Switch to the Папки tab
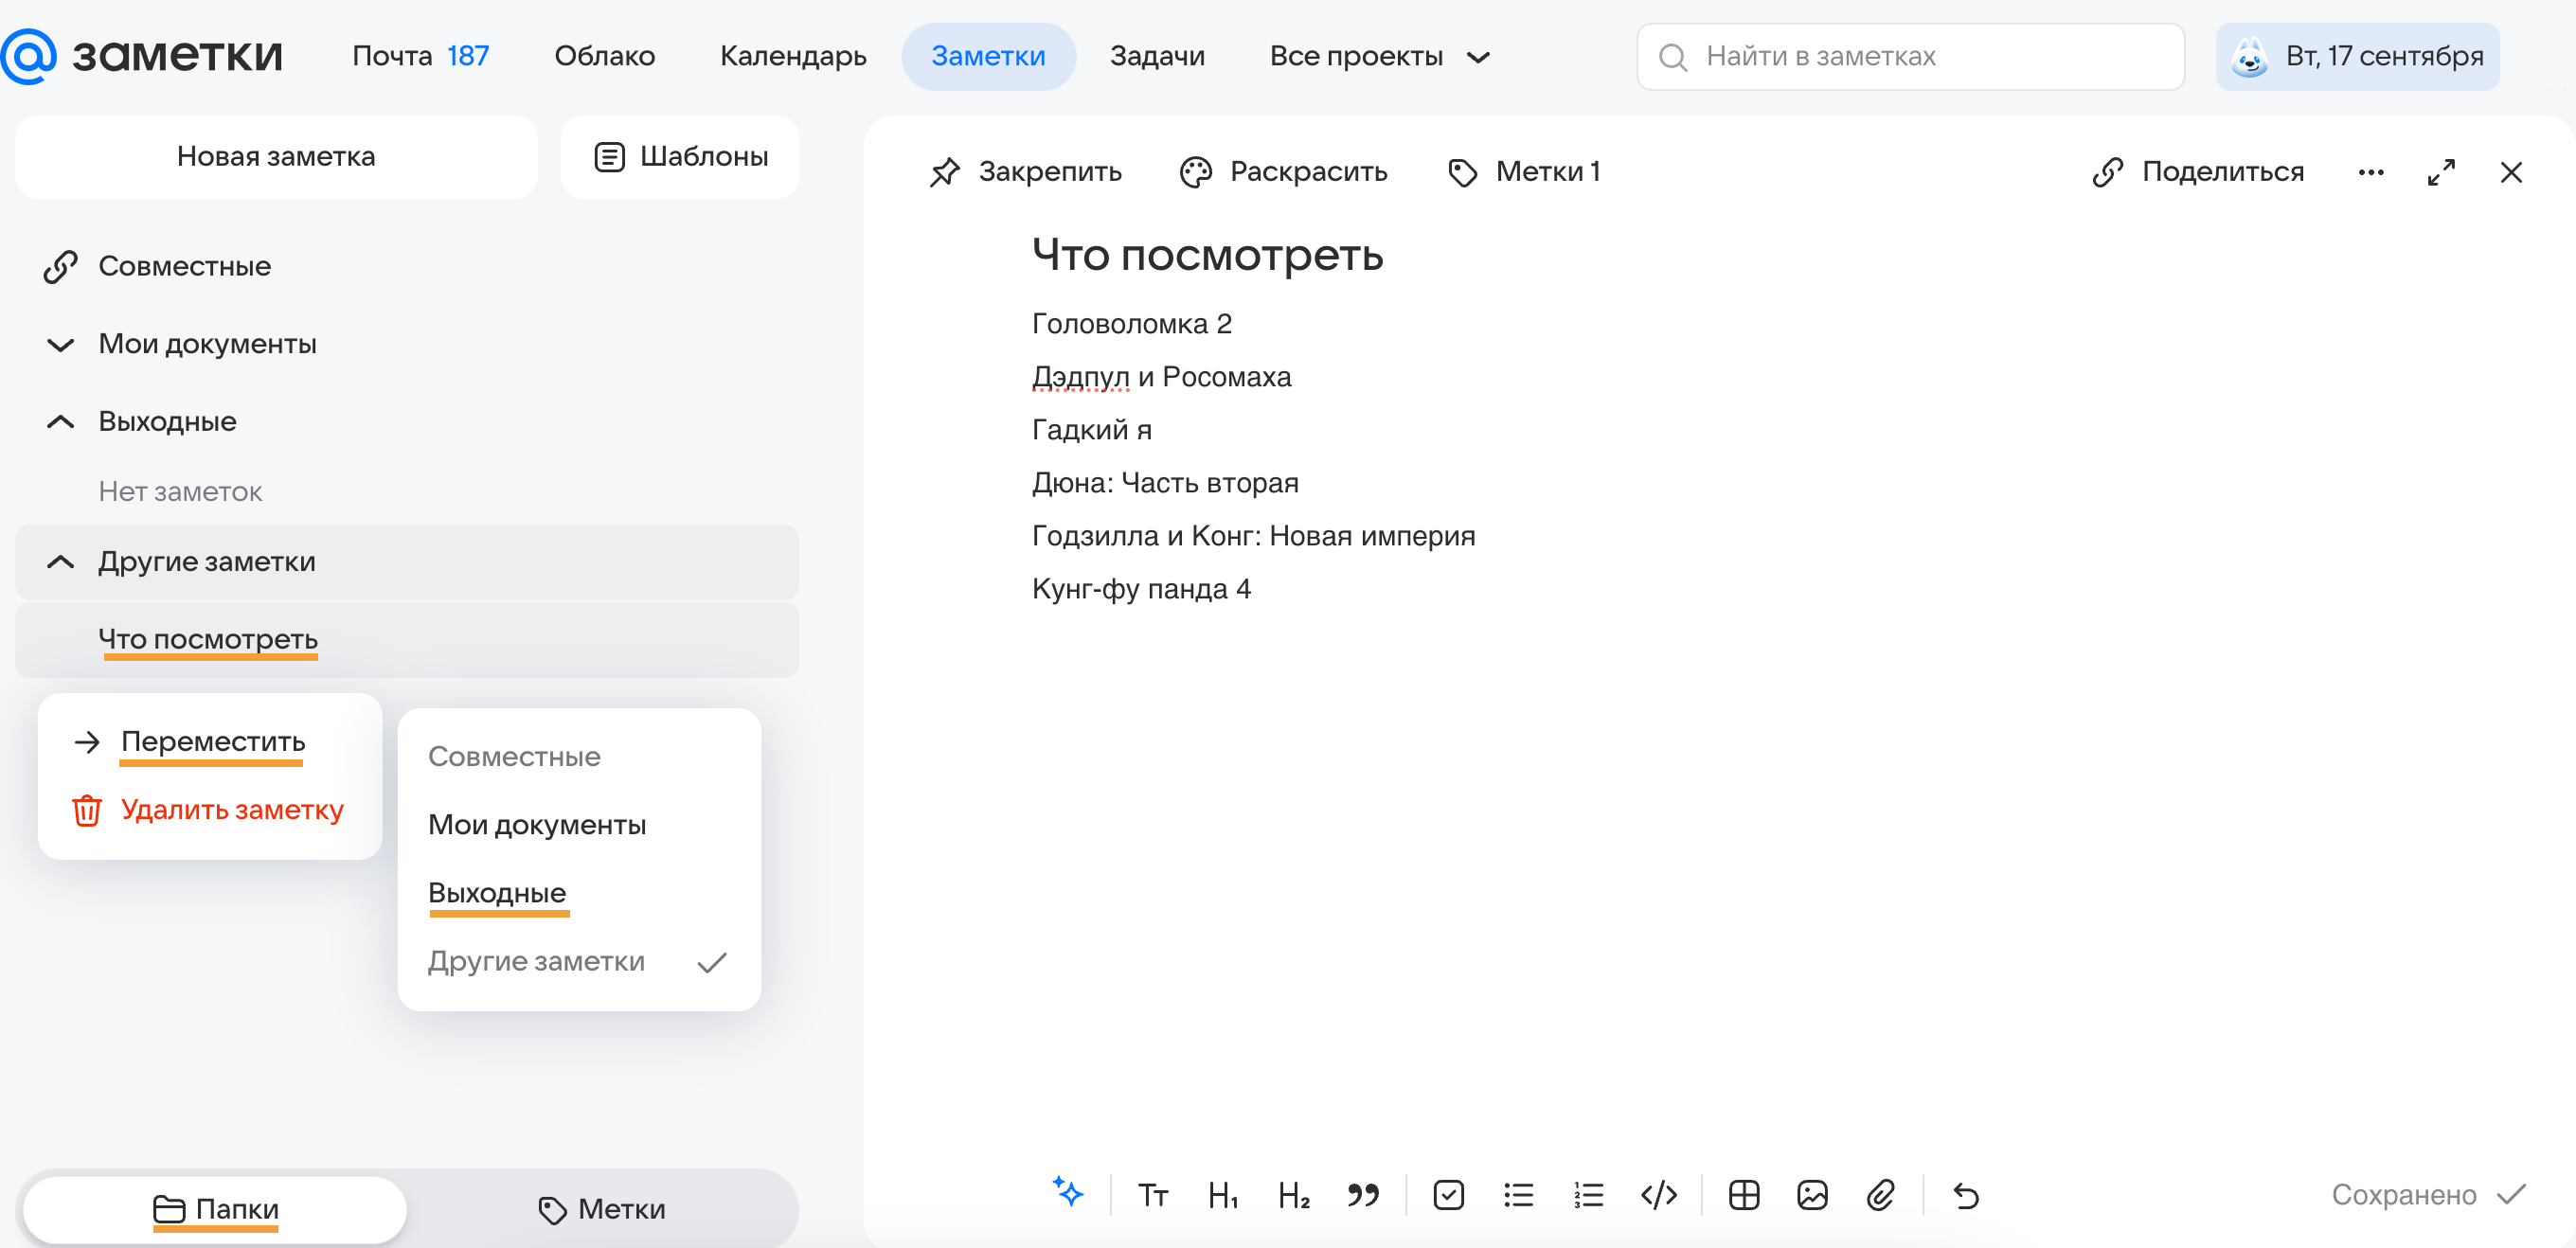Viewport: 2576px width, 1248px height. click(x=215, y=1209)
